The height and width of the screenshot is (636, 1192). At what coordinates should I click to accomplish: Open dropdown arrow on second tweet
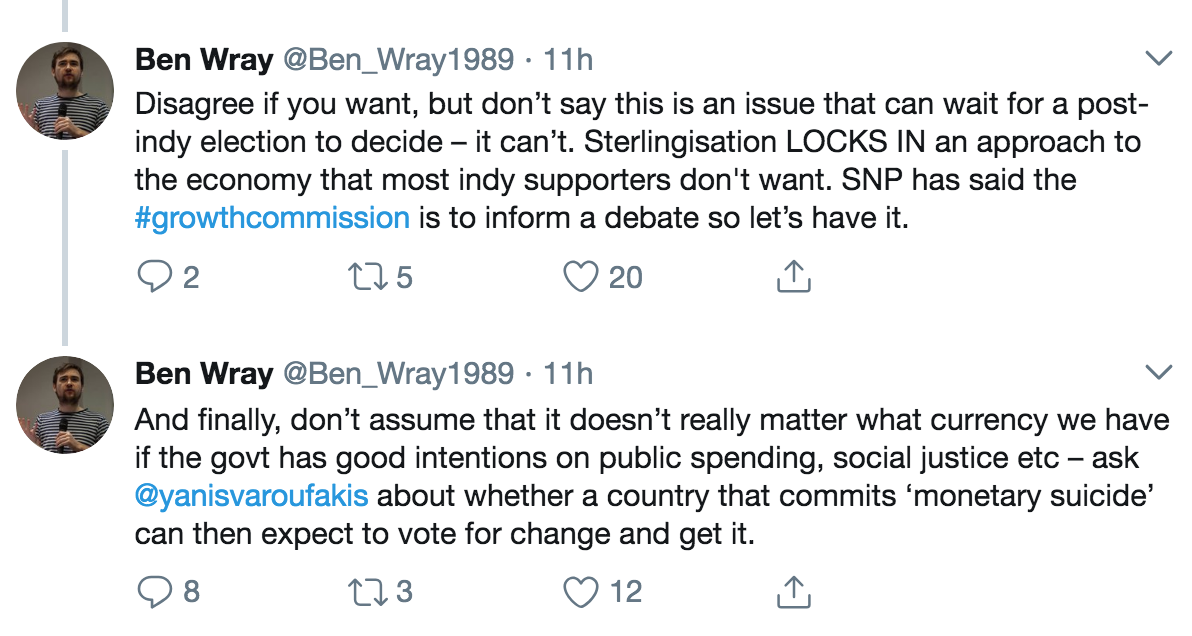coord(1158,374)
